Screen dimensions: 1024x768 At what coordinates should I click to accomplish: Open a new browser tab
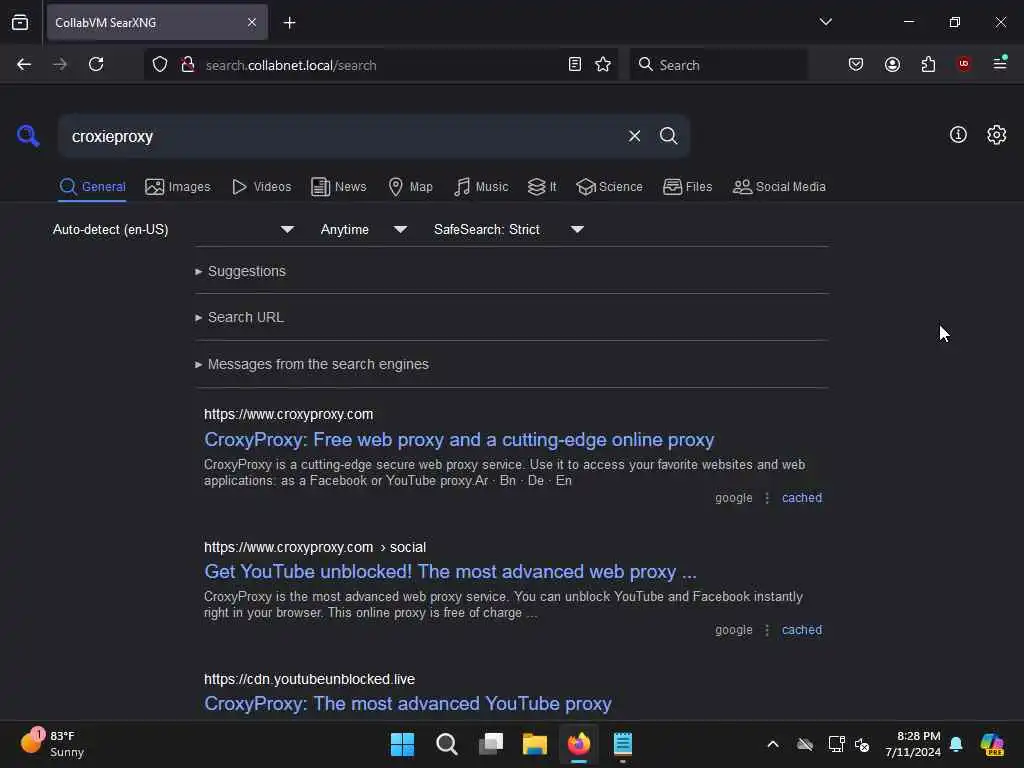tap(289, 23)
